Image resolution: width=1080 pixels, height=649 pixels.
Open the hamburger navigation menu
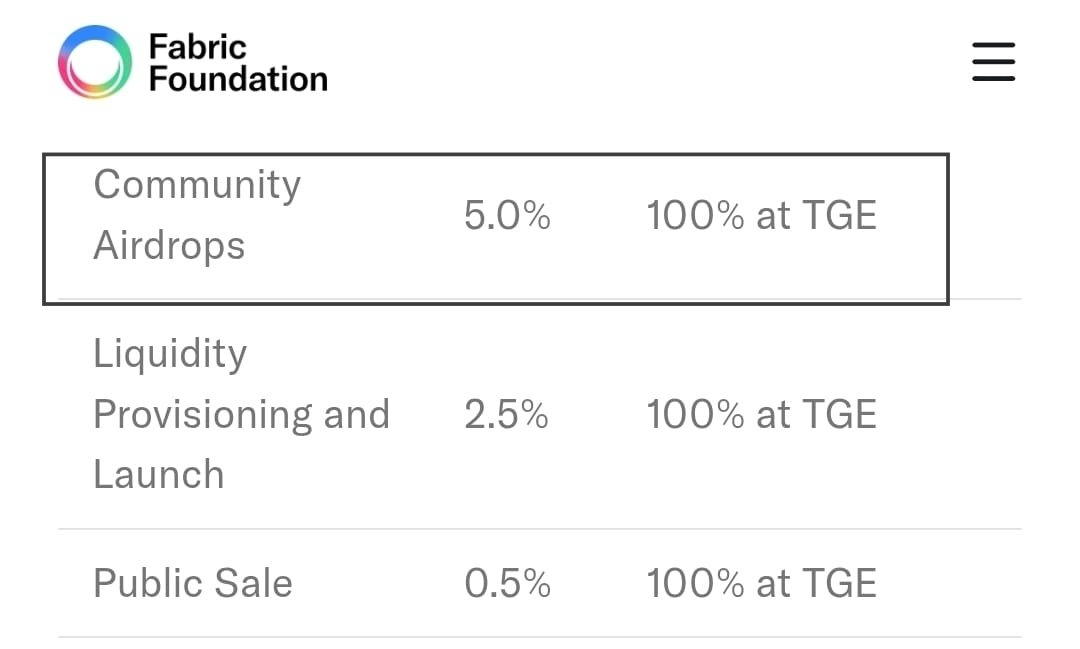click(x=993, y=62)
